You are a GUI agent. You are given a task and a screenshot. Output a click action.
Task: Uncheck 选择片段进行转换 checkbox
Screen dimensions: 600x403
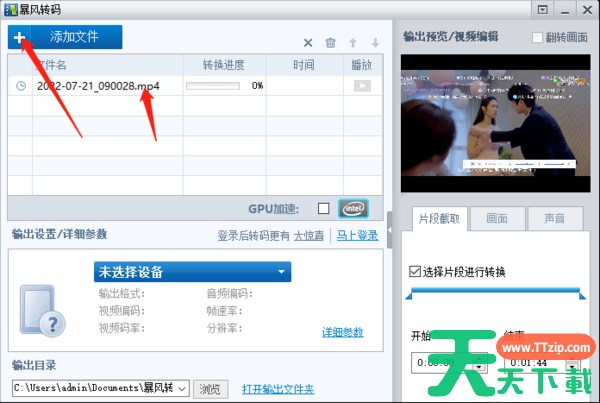415,272
